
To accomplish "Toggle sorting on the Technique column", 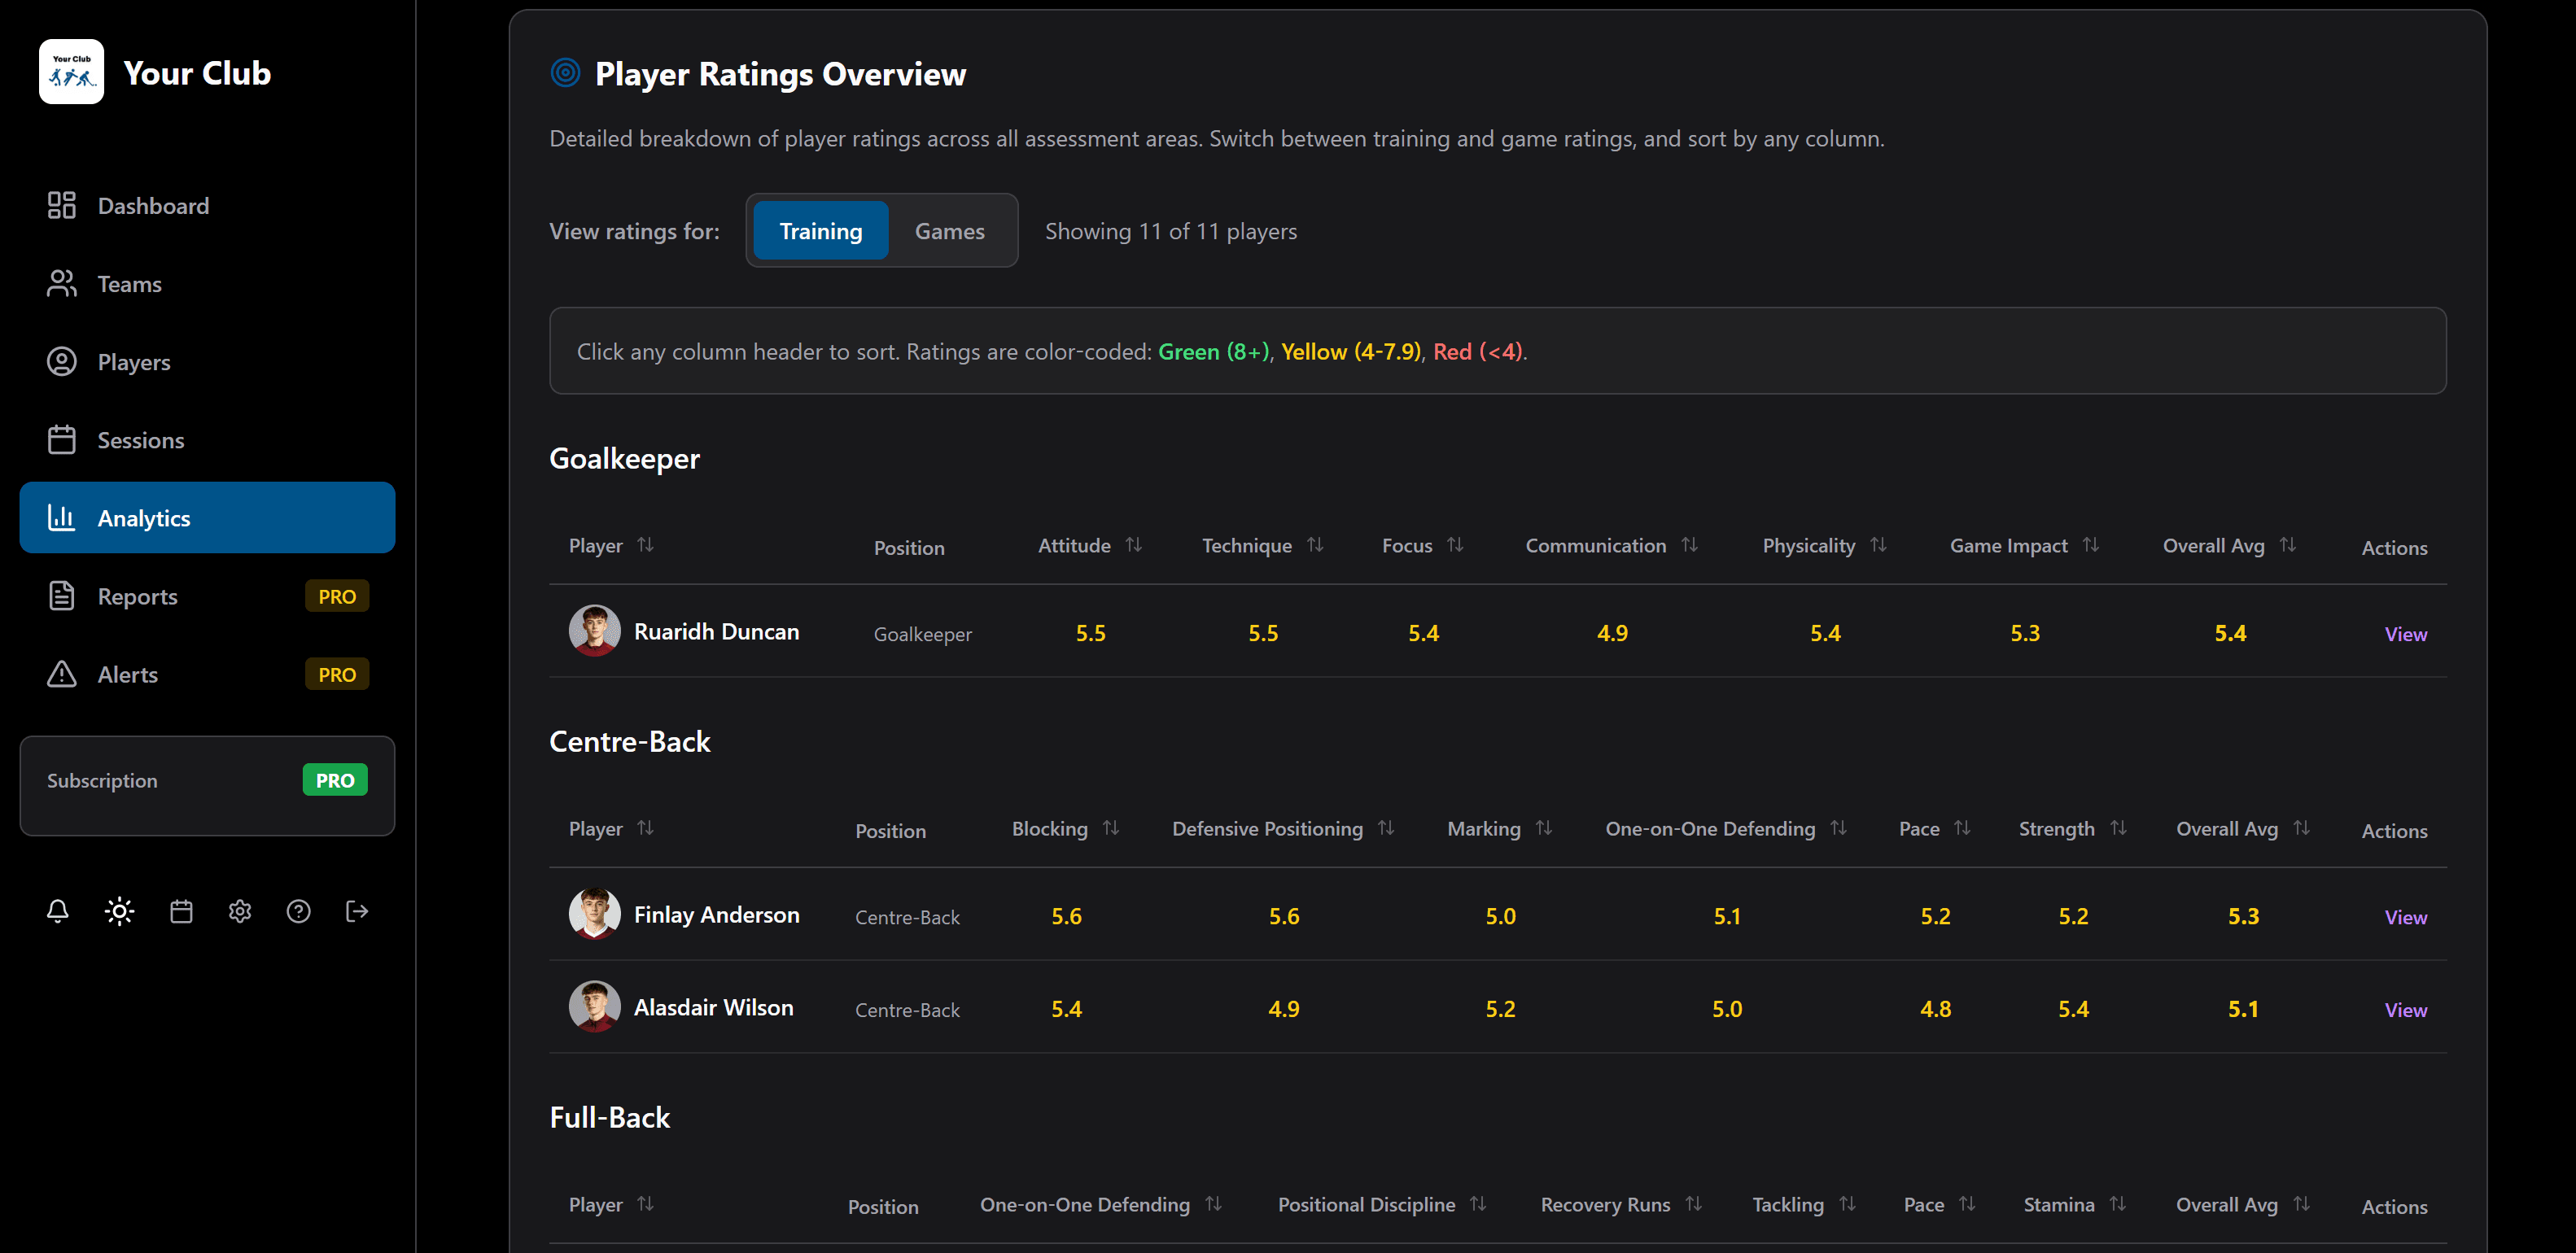I will (1262, 545).
